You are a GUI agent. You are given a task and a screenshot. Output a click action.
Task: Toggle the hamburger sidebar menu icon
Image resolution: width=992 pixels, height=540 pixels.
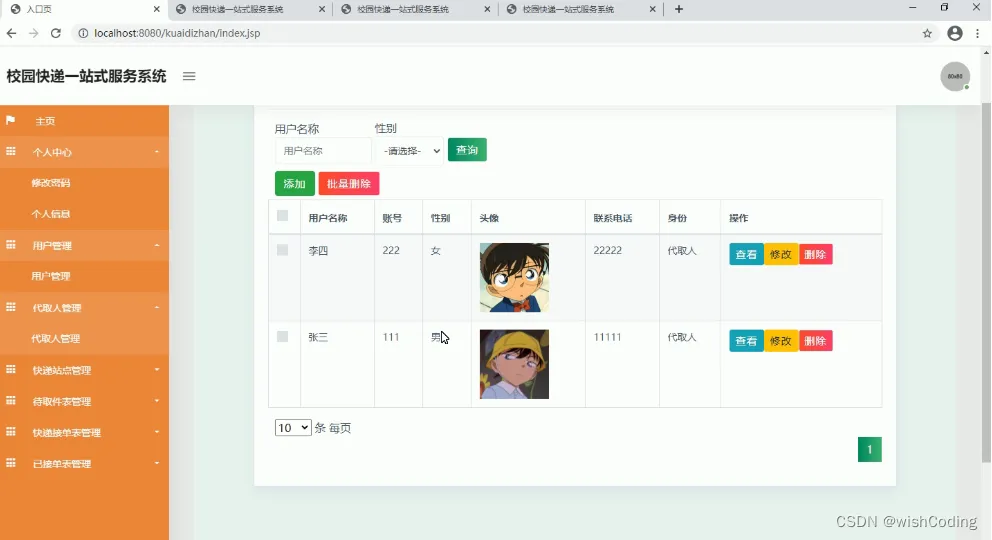(x=189, y=77)
